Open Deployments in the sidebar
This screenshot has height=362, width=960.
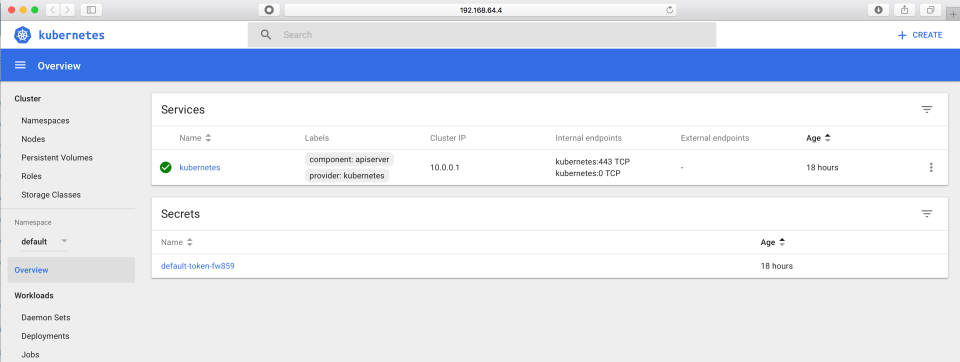(x=45, y=336)
